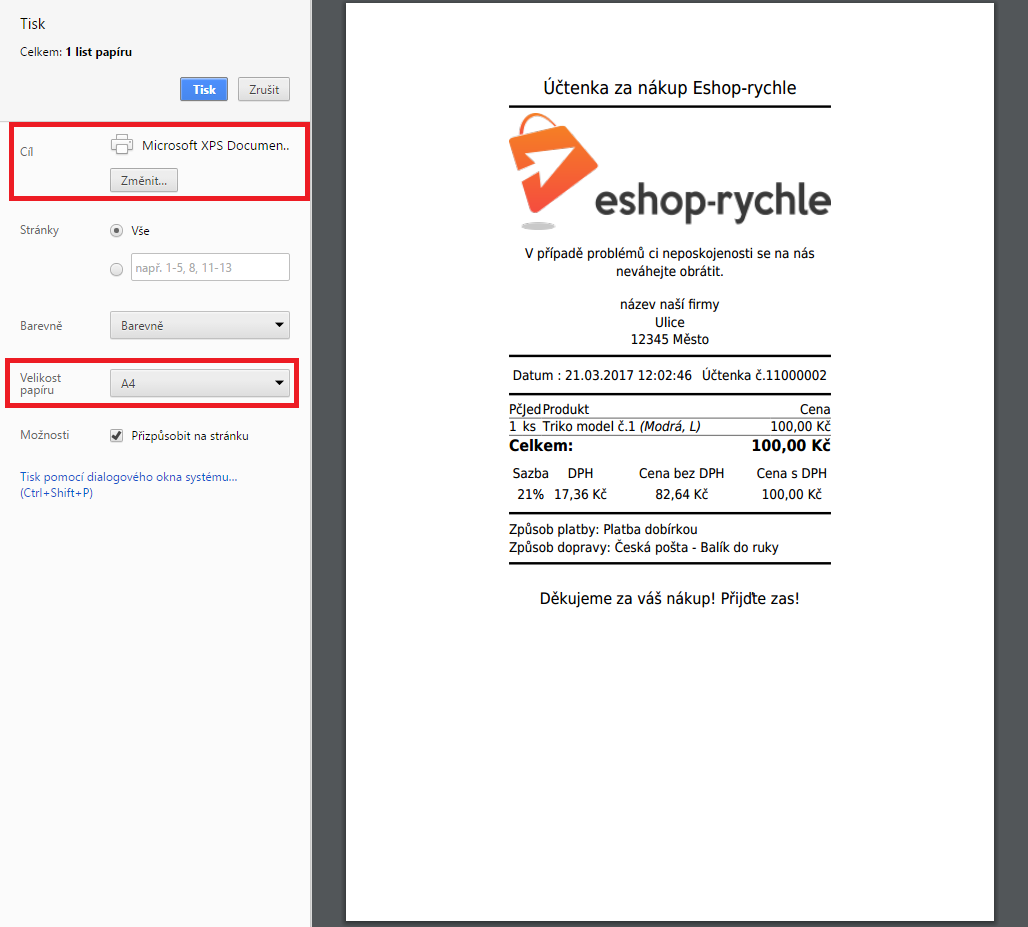
Task: Click the receipt title Účtenka za nákup
Action: (x=669, y=88)
